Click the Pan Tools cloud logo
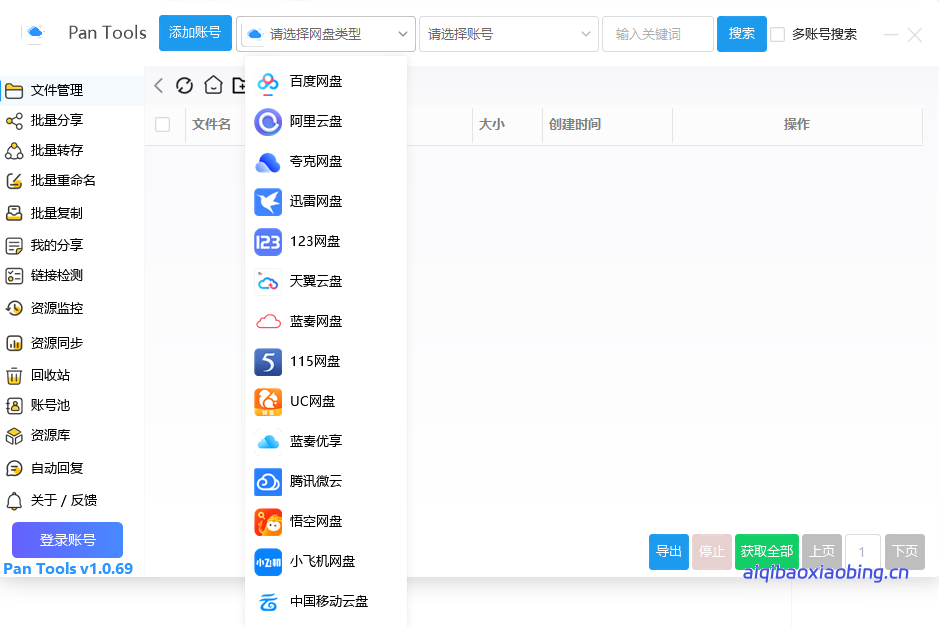The image size is (939, 627). point(35,33)
